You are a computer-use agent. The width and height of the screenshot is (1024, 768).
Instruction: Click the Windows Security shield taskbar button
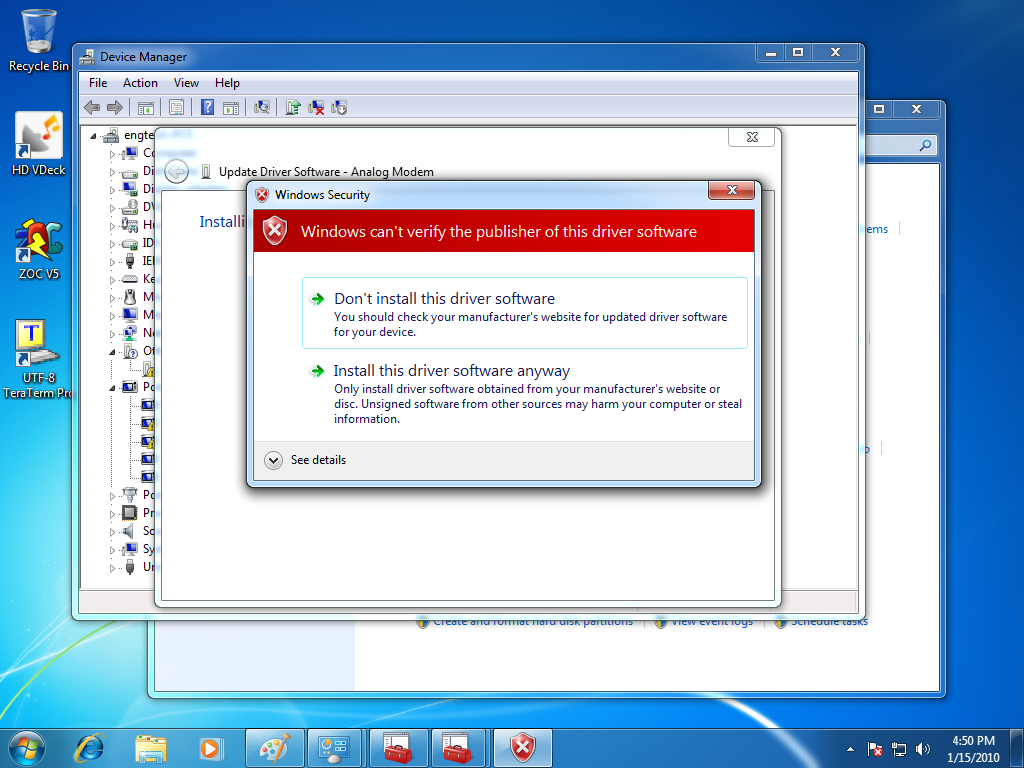pyautogui.click(x=523, y=747)
